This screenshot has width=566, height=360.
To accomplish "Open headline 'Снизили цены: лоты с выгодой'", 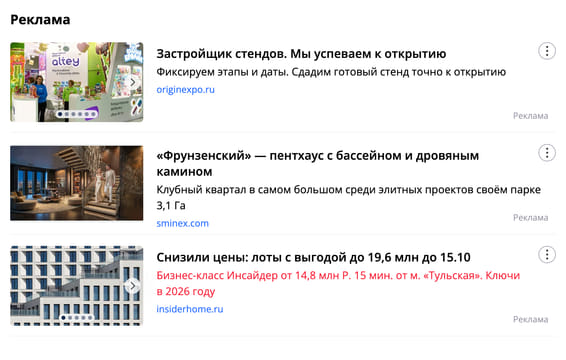I will 313,257.
